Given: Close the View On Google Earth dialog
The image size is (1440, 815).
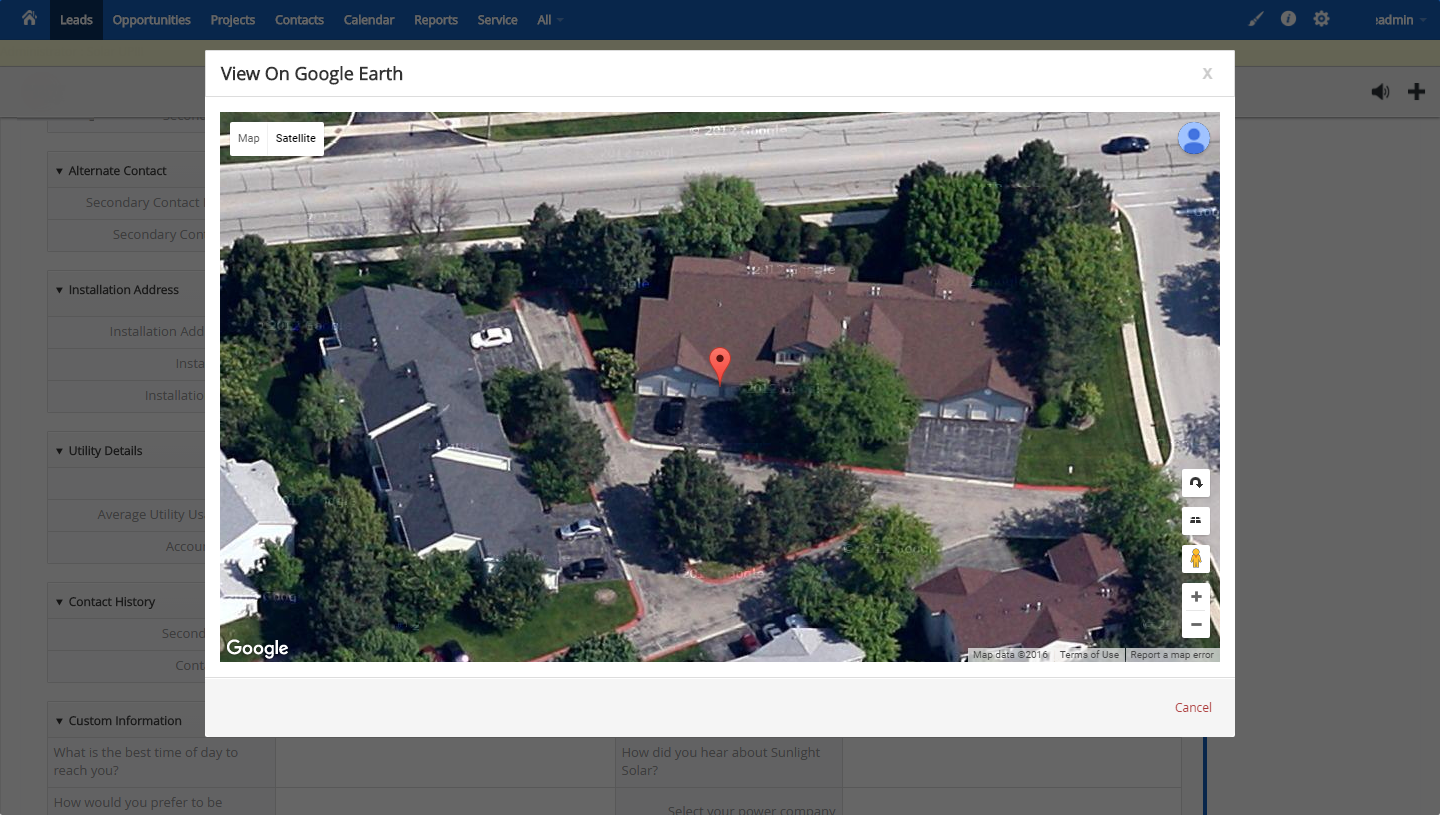Looking at the screenshot, I should (x=1208, y=73).
